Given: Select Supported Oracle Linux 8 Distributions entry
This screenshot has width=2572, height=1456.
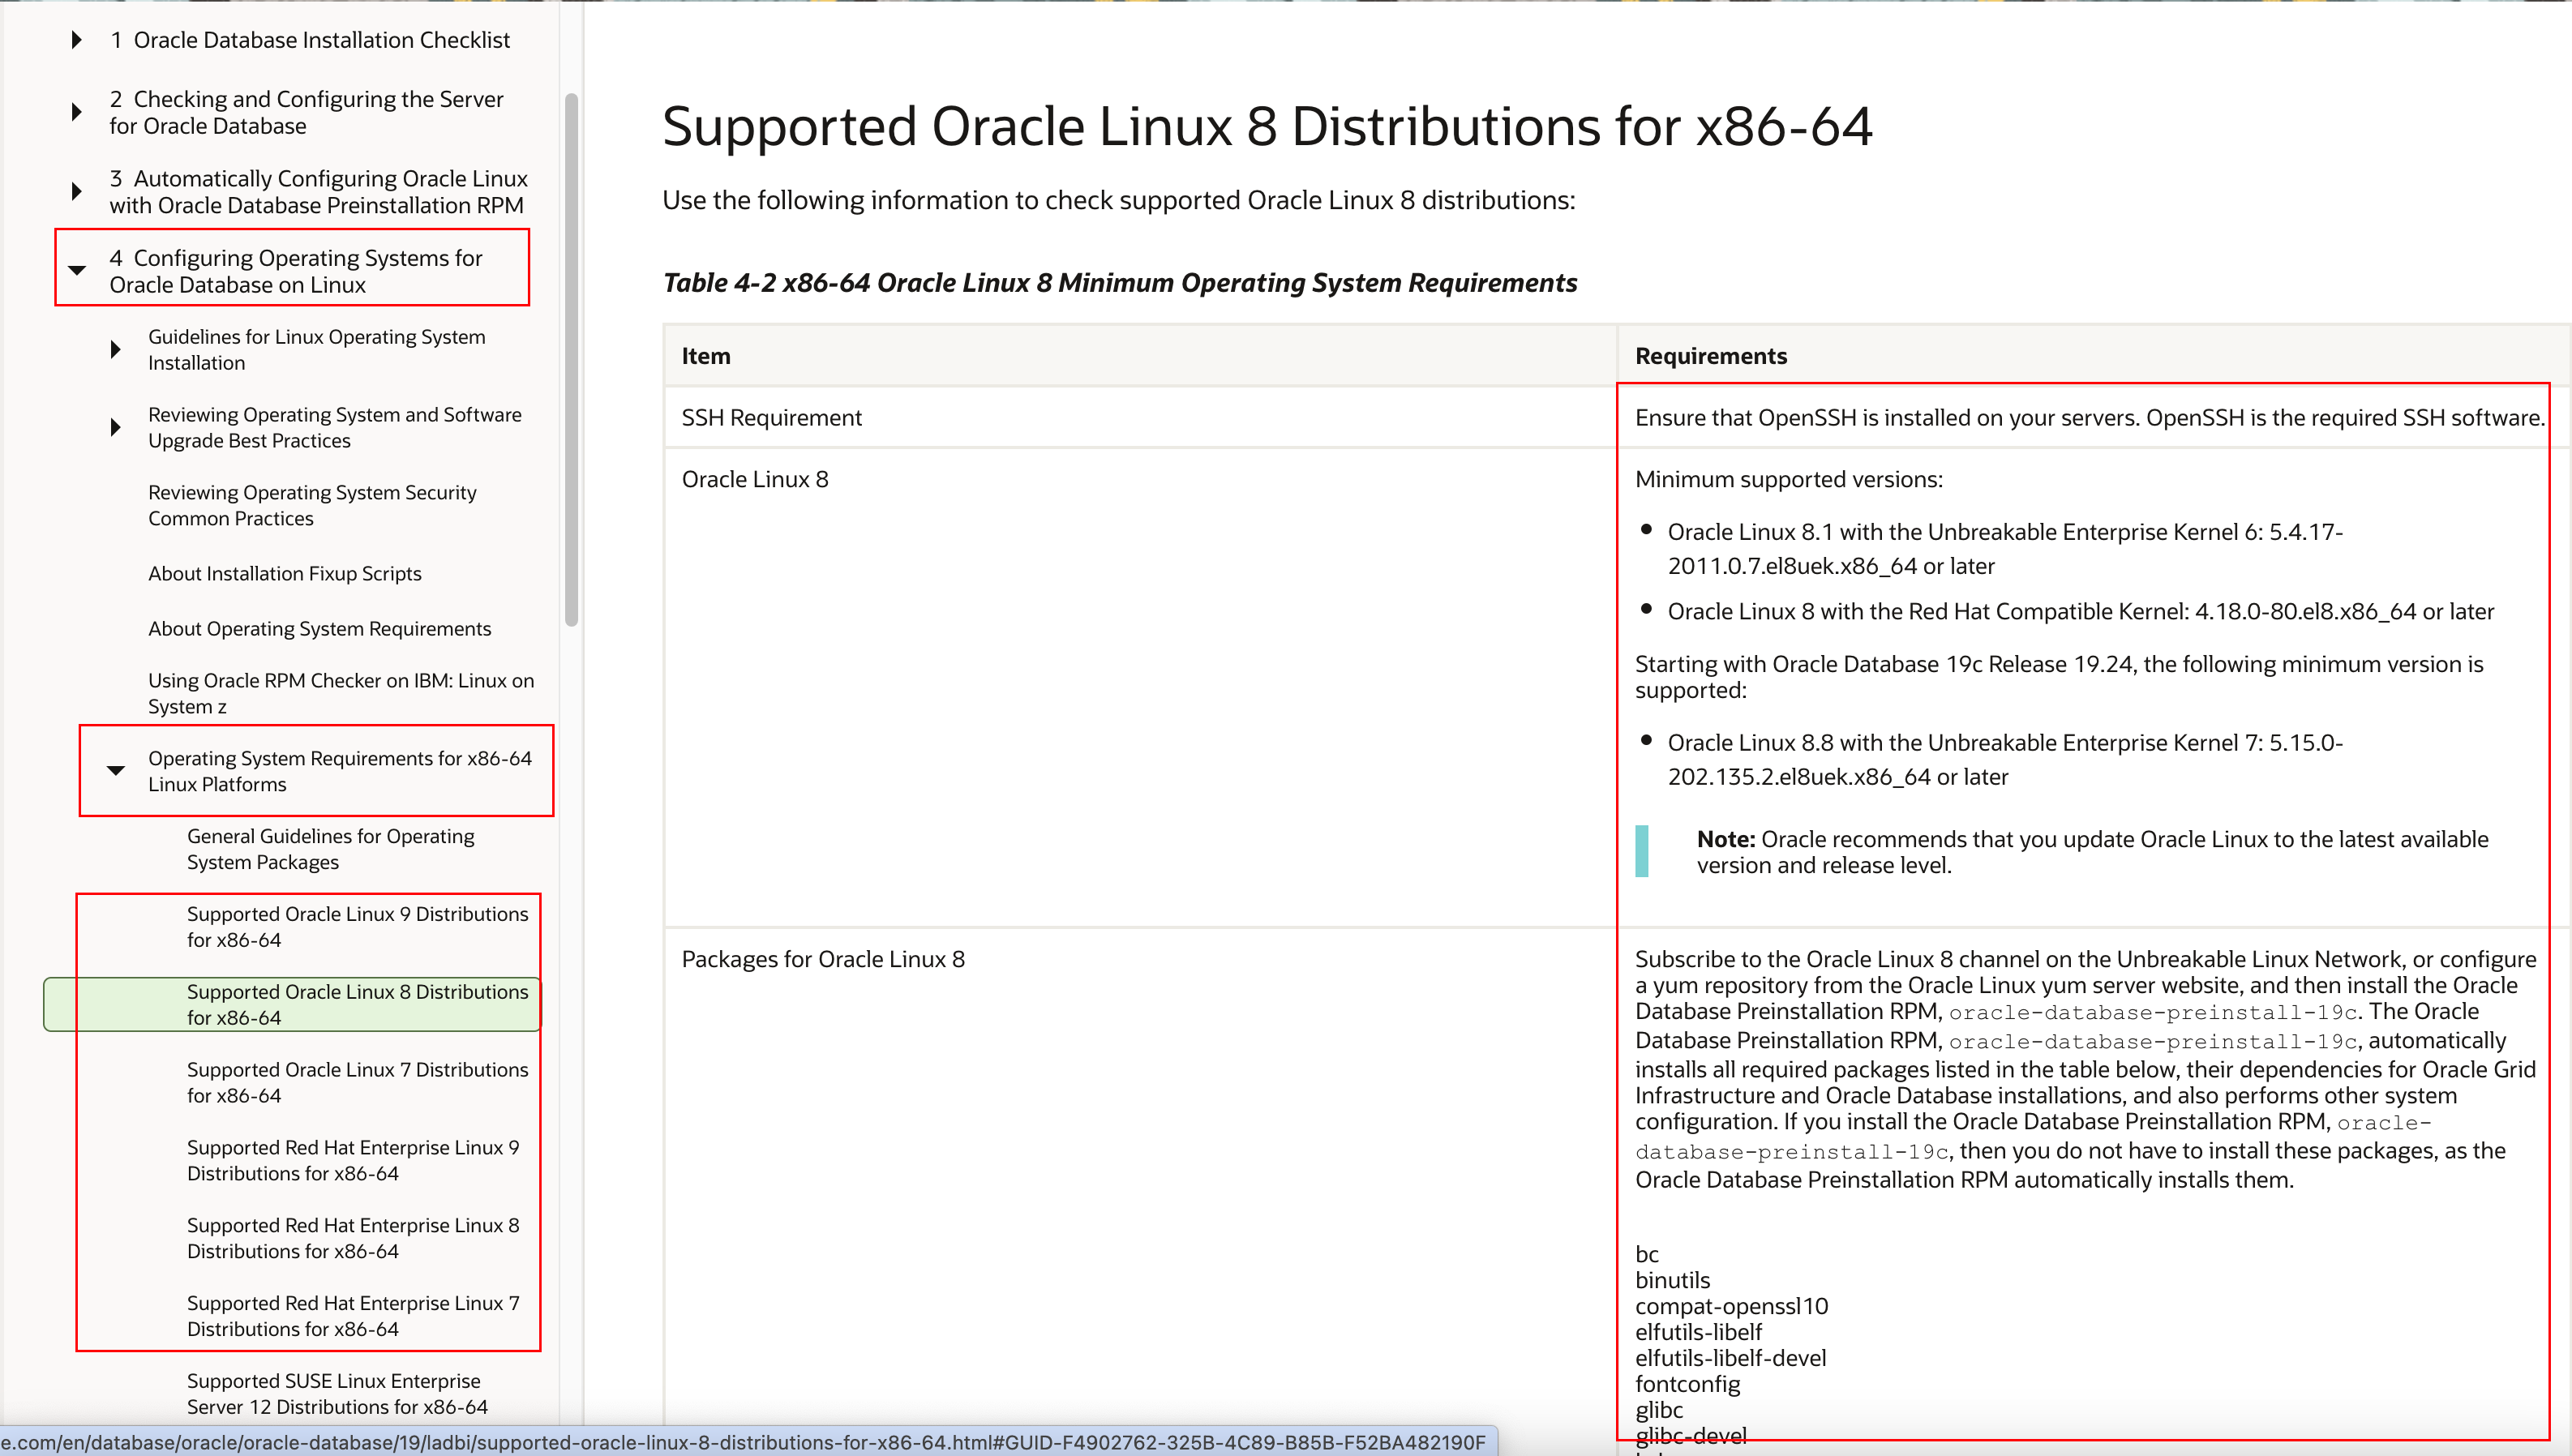Looking at the screenshot, I should tap(357, 1004).
